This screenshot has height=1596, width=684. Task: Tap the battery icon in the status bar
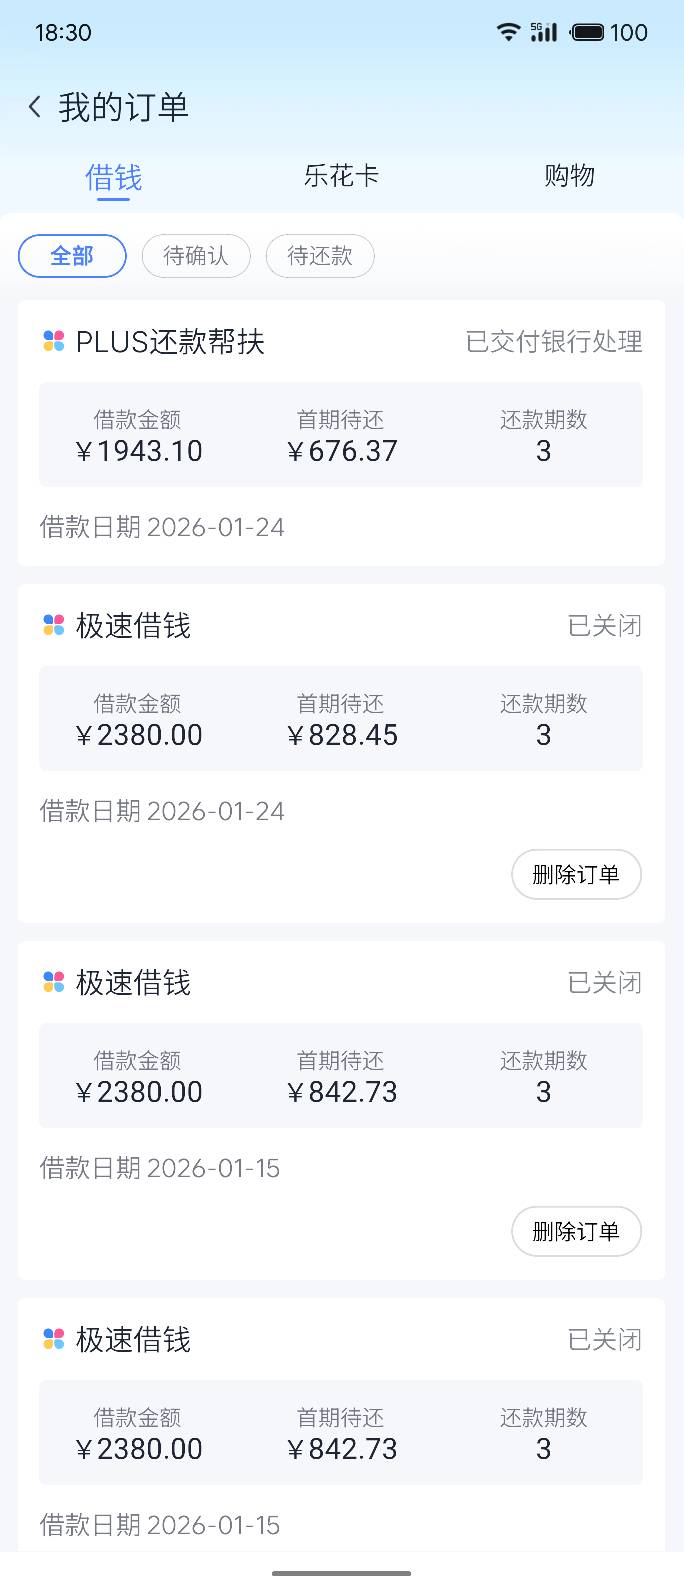point(587,32)
